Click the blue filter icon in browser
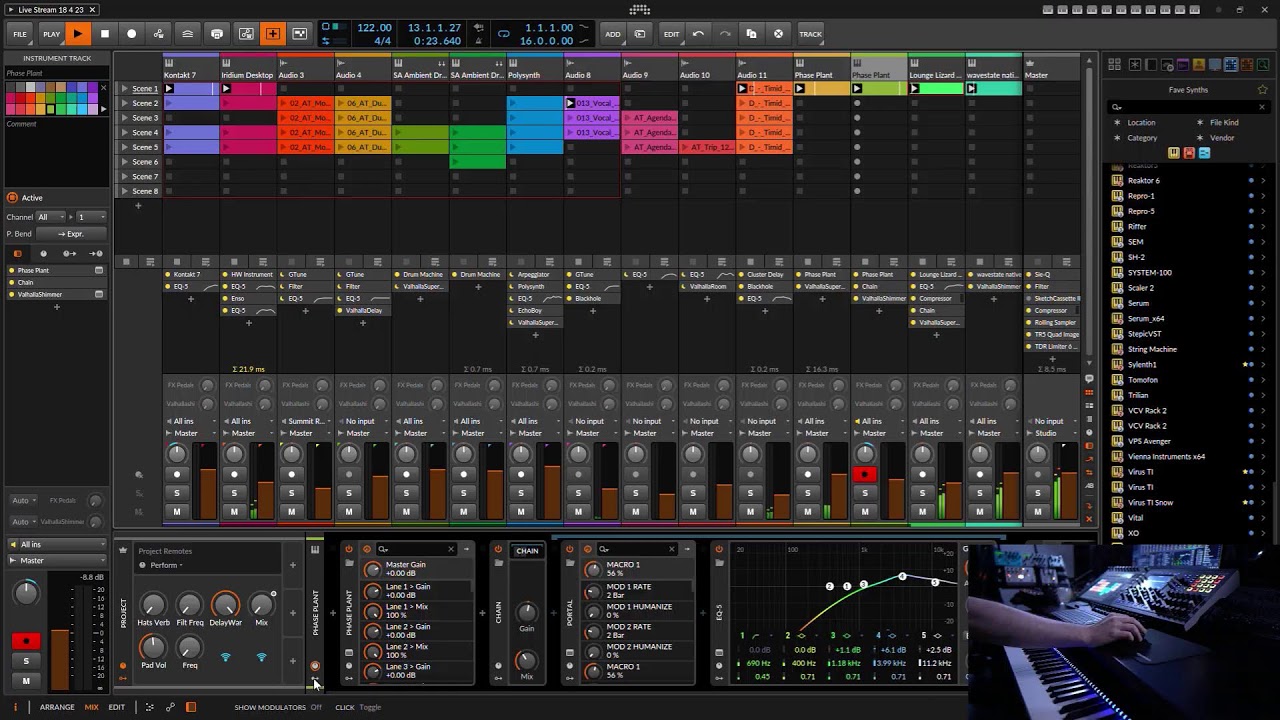1280x720 pixels. 1204,153
